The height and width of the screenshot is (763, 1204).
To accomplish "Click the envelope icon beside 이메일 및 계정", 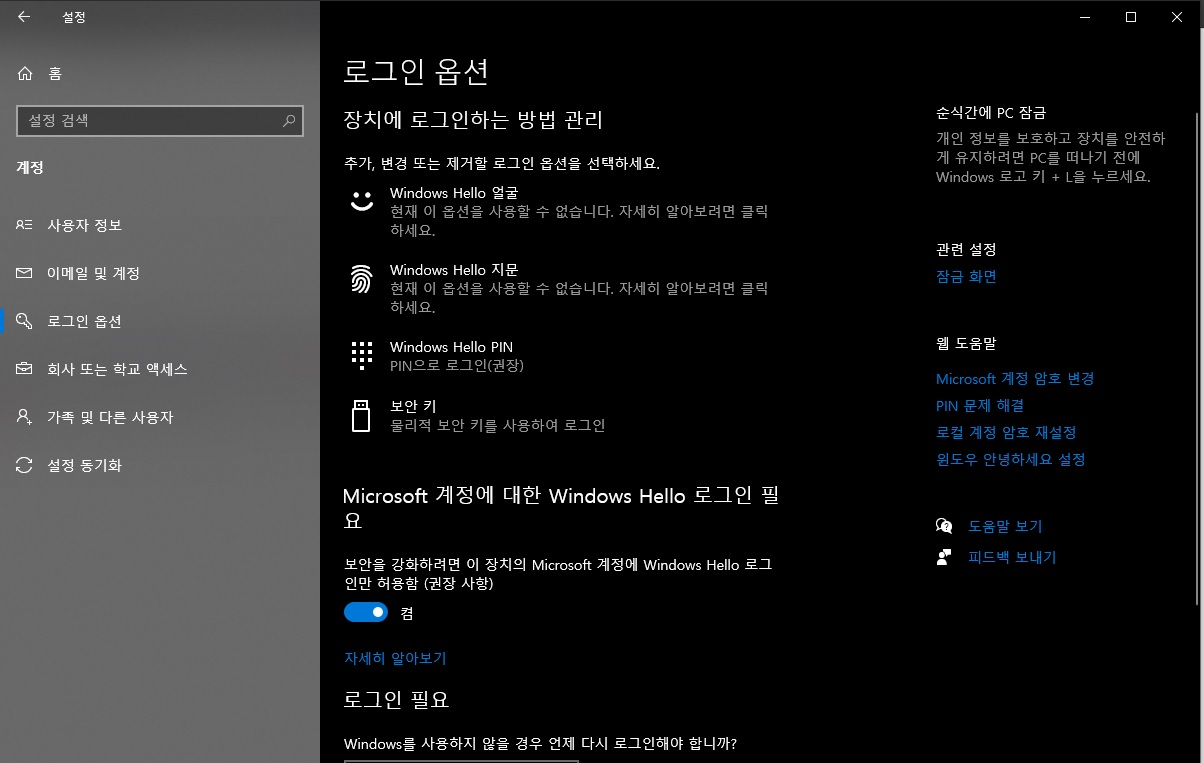I will point(25,273).
